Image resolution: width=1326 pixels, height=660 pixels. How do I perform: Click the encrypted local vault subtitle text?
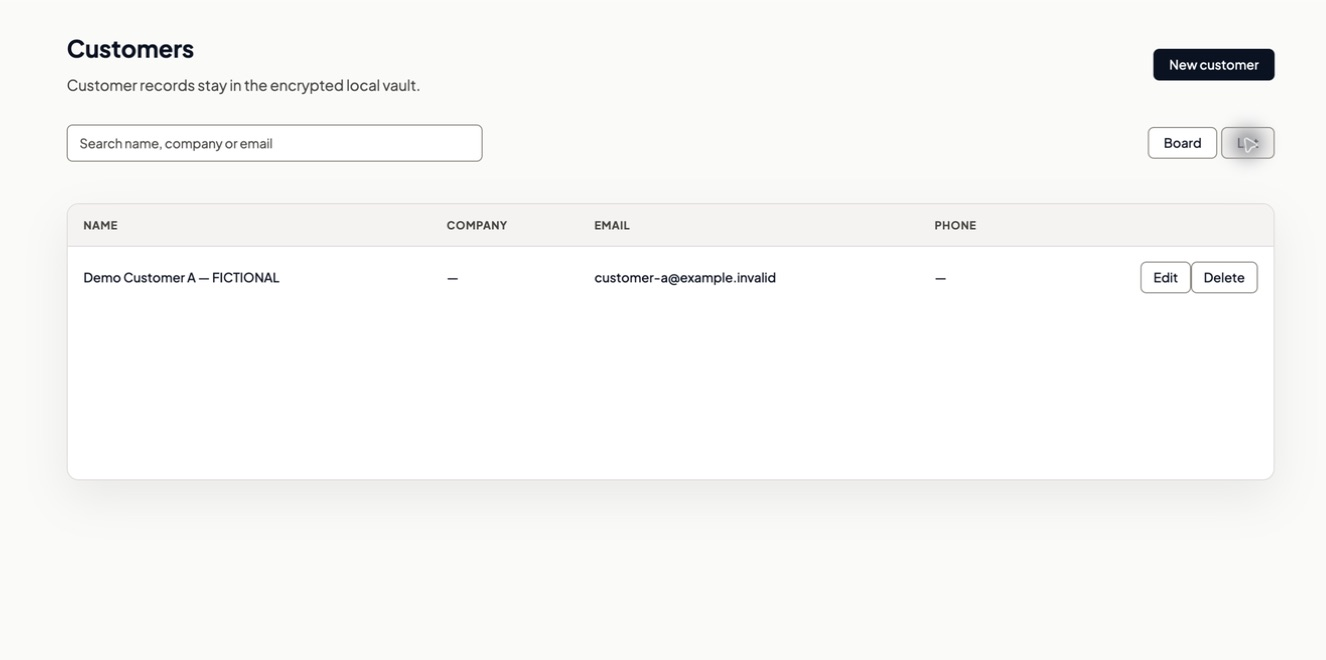(243, 85)
